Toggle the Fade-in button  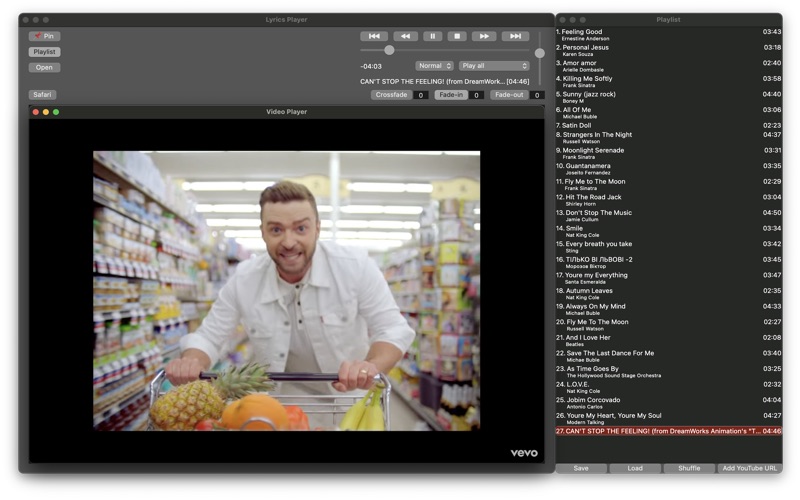[451, 95]
